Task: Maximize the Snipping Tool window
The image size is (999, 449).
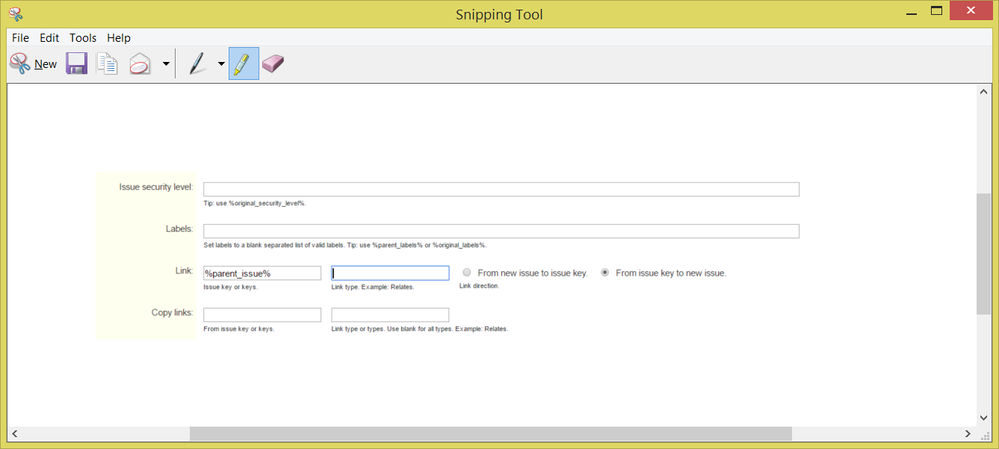Action: click(x=937, y=10)
